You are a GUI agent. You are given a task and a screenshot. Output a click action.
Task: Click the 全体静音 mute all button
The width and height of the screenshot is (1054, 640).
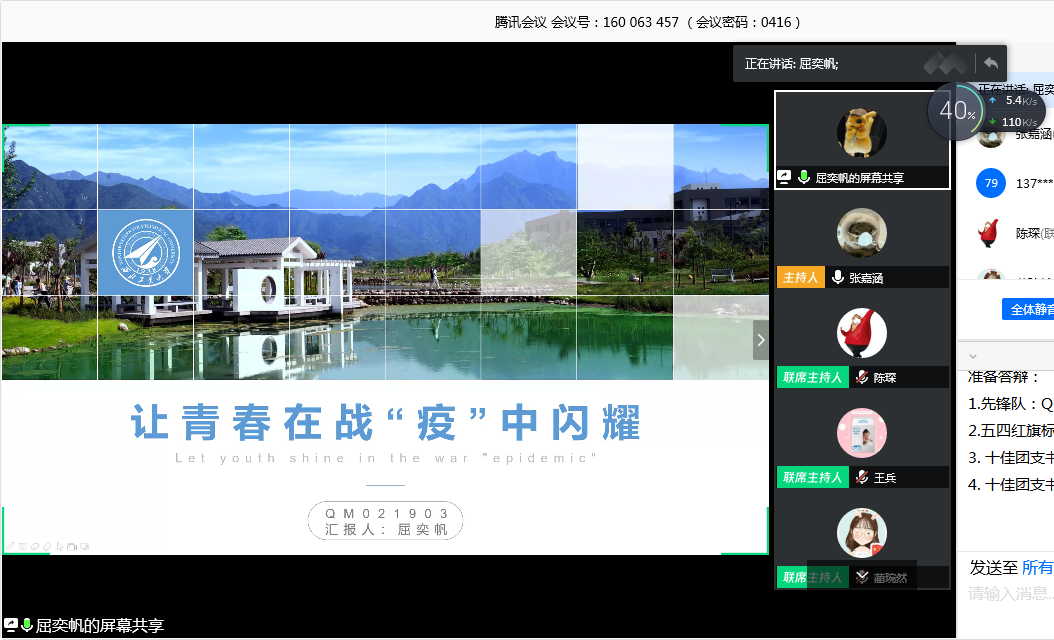(x=1028, y=309)
